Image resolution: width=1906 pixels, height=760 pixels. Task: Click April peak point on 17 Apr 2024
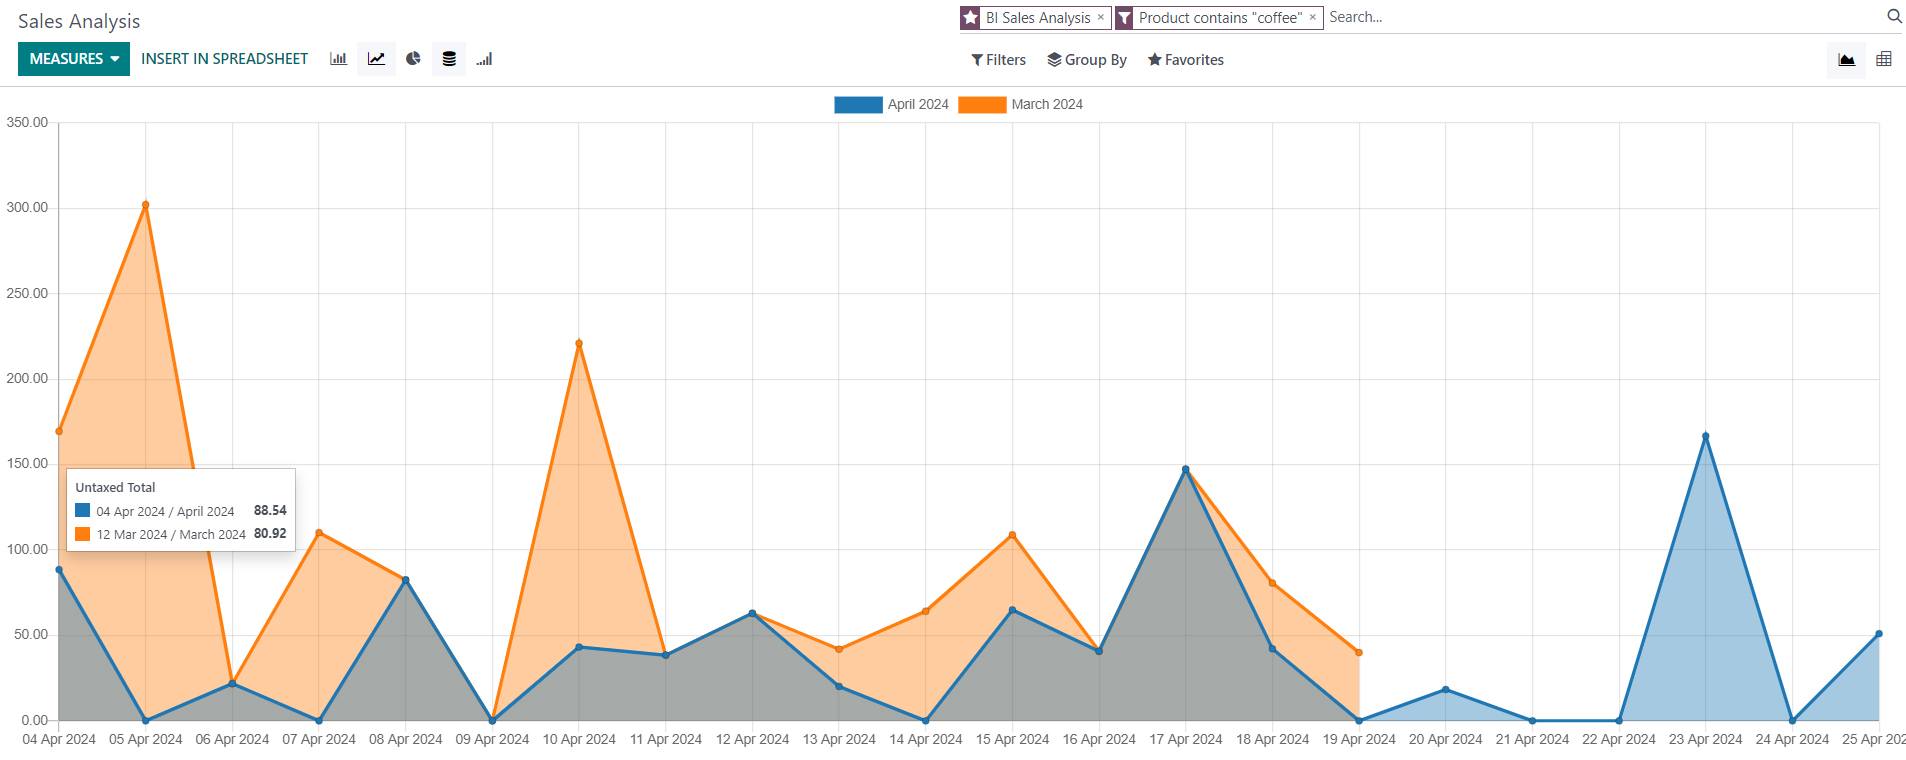(1186, 469)
